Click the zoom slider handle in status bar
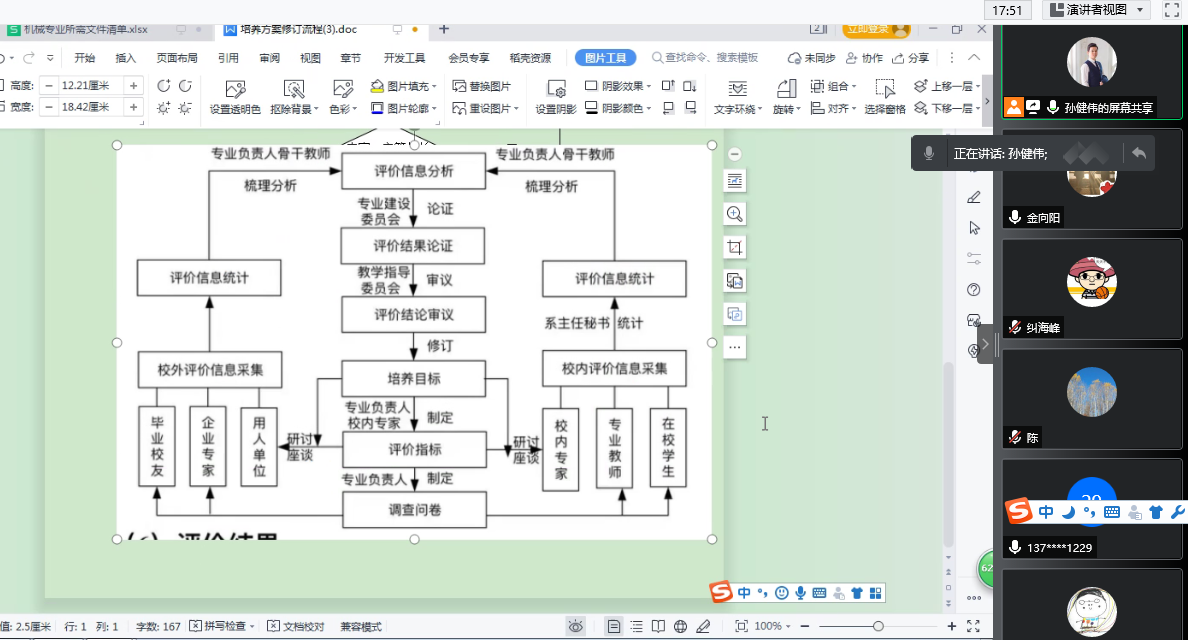The width and height of the screenshot is (1188, 640). coord(878,626)
